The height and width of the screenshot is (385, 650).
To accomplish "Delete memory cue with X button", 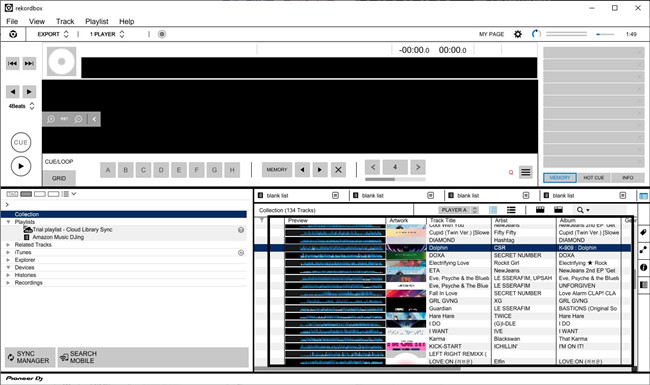I will pos(338,169).
